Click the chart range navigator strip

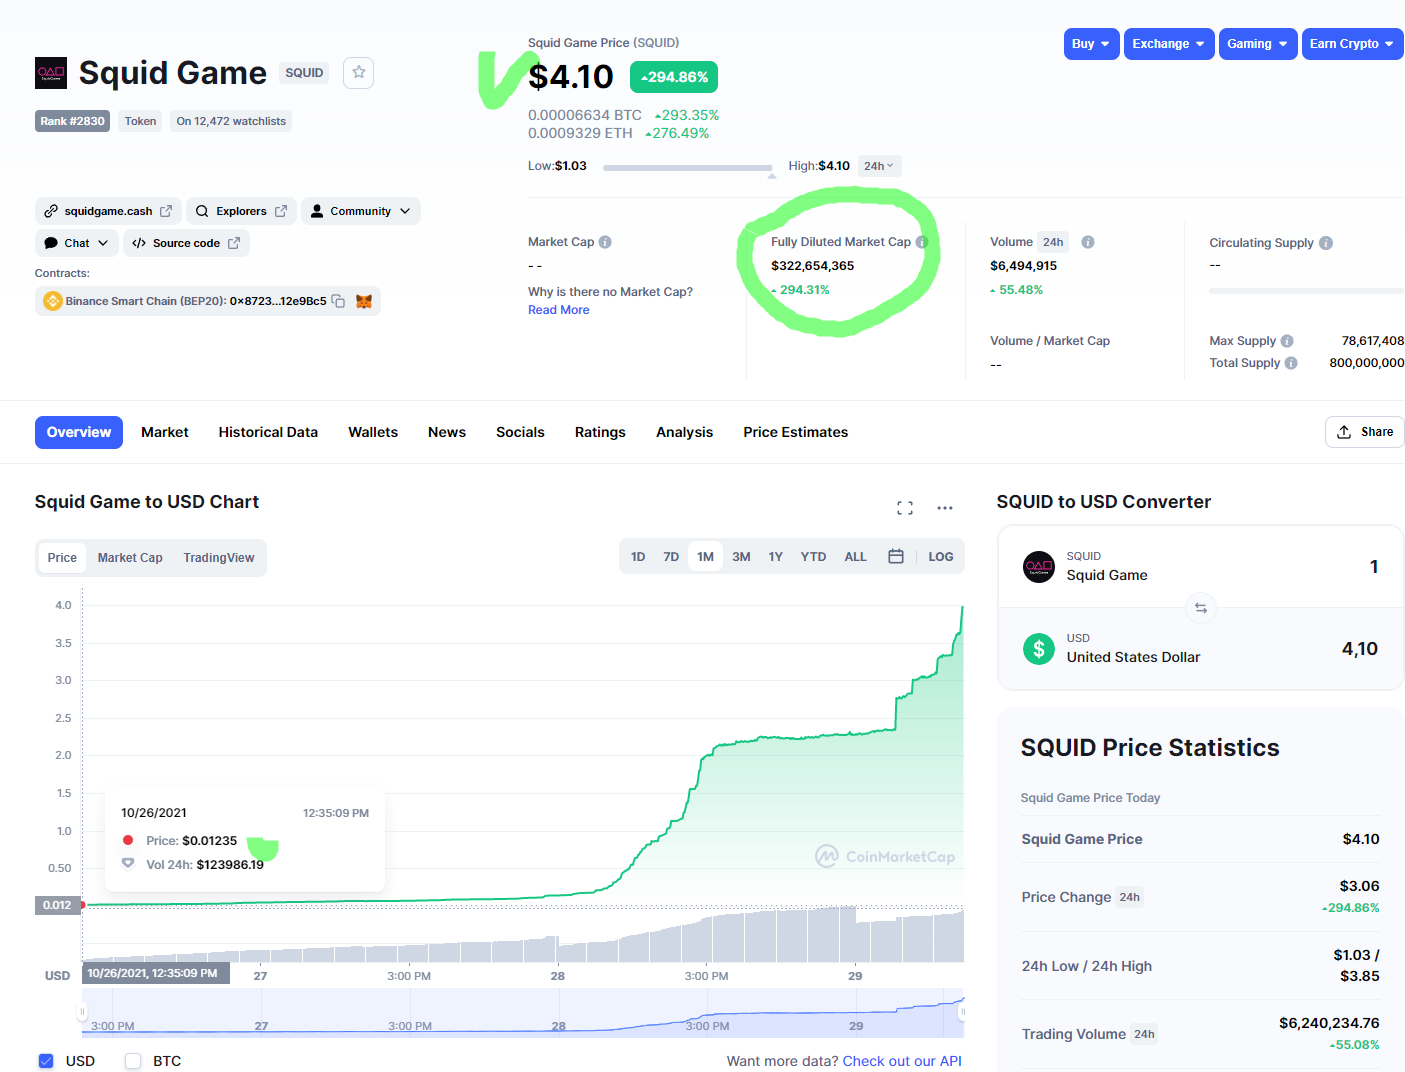(523, 1013)
